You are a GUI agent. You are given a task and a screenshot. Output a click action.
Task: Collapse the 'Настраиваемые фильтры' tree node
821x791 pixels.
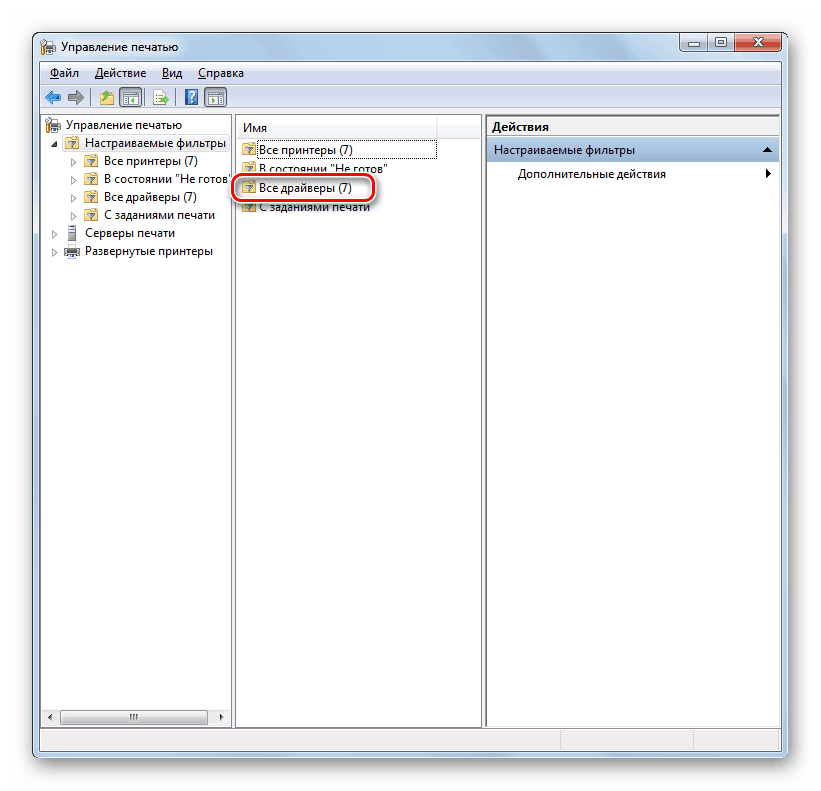tap(54, 144)
